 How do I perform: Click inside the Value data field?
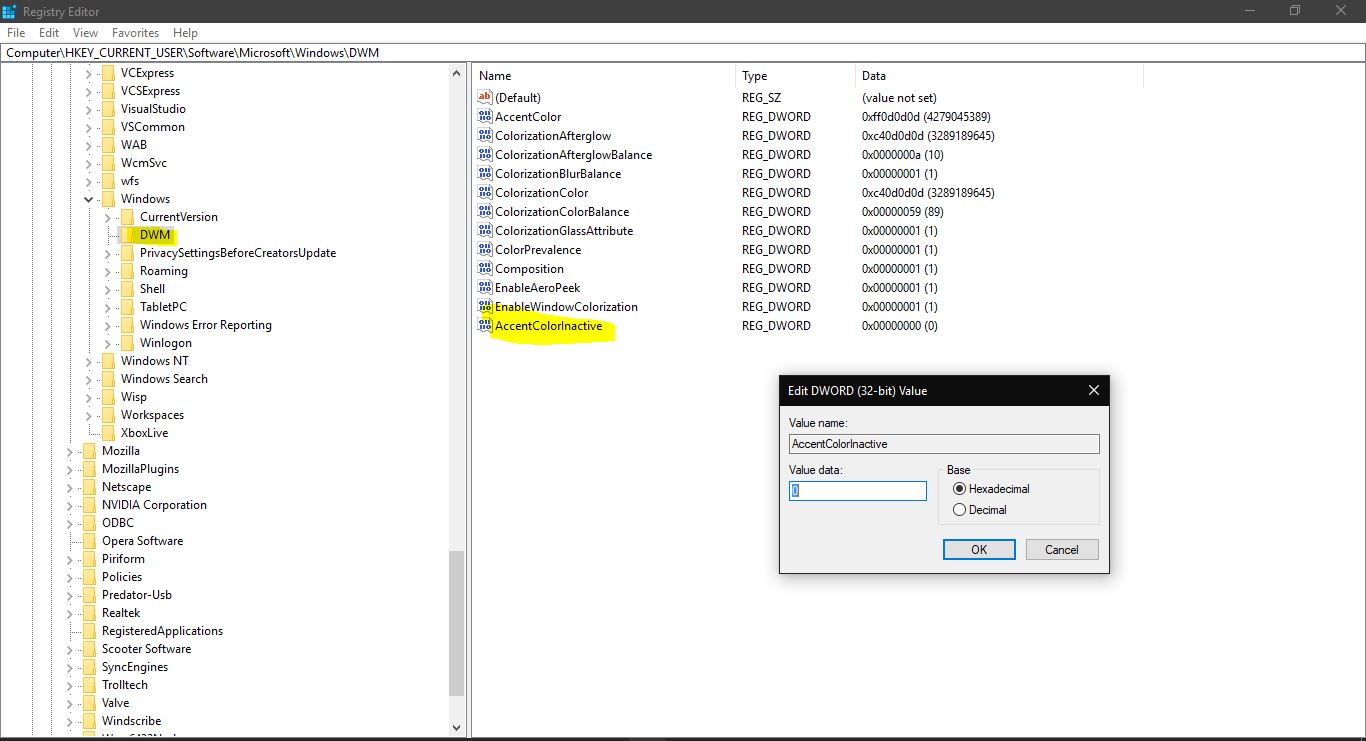coord(856,490)
